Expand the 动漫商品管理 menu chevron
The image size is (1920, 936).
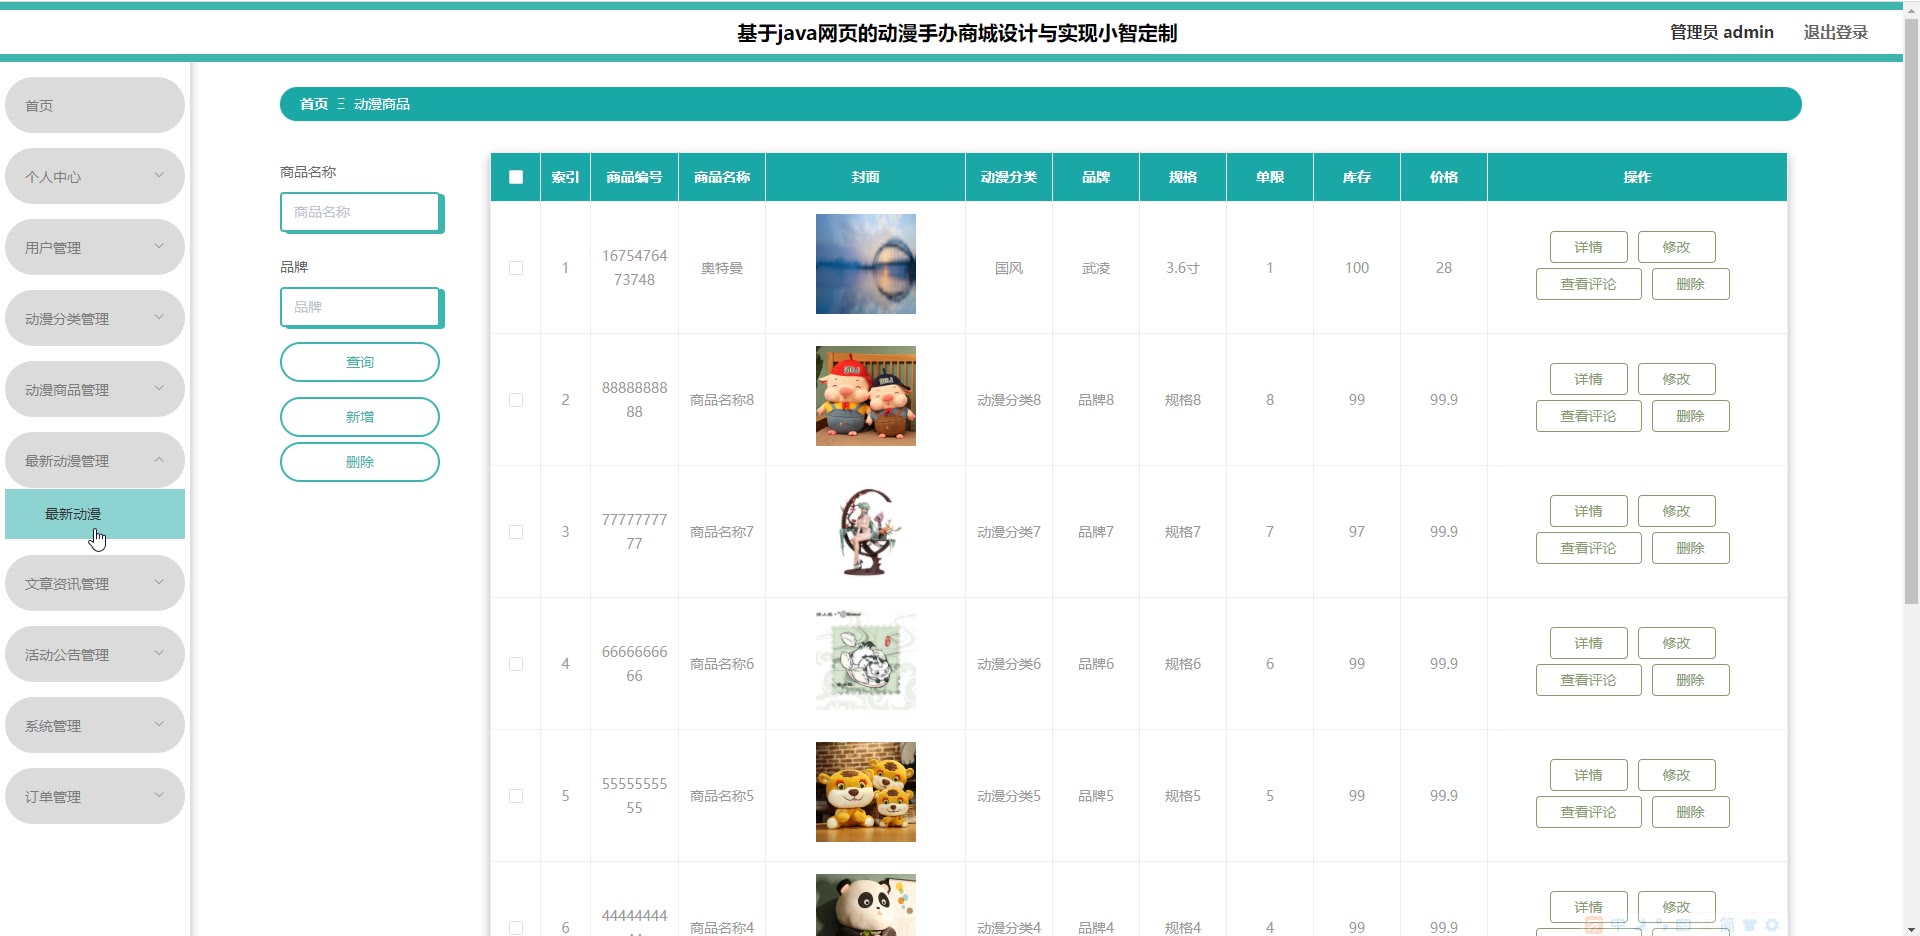pyautogui.click(x=159, y=388)
